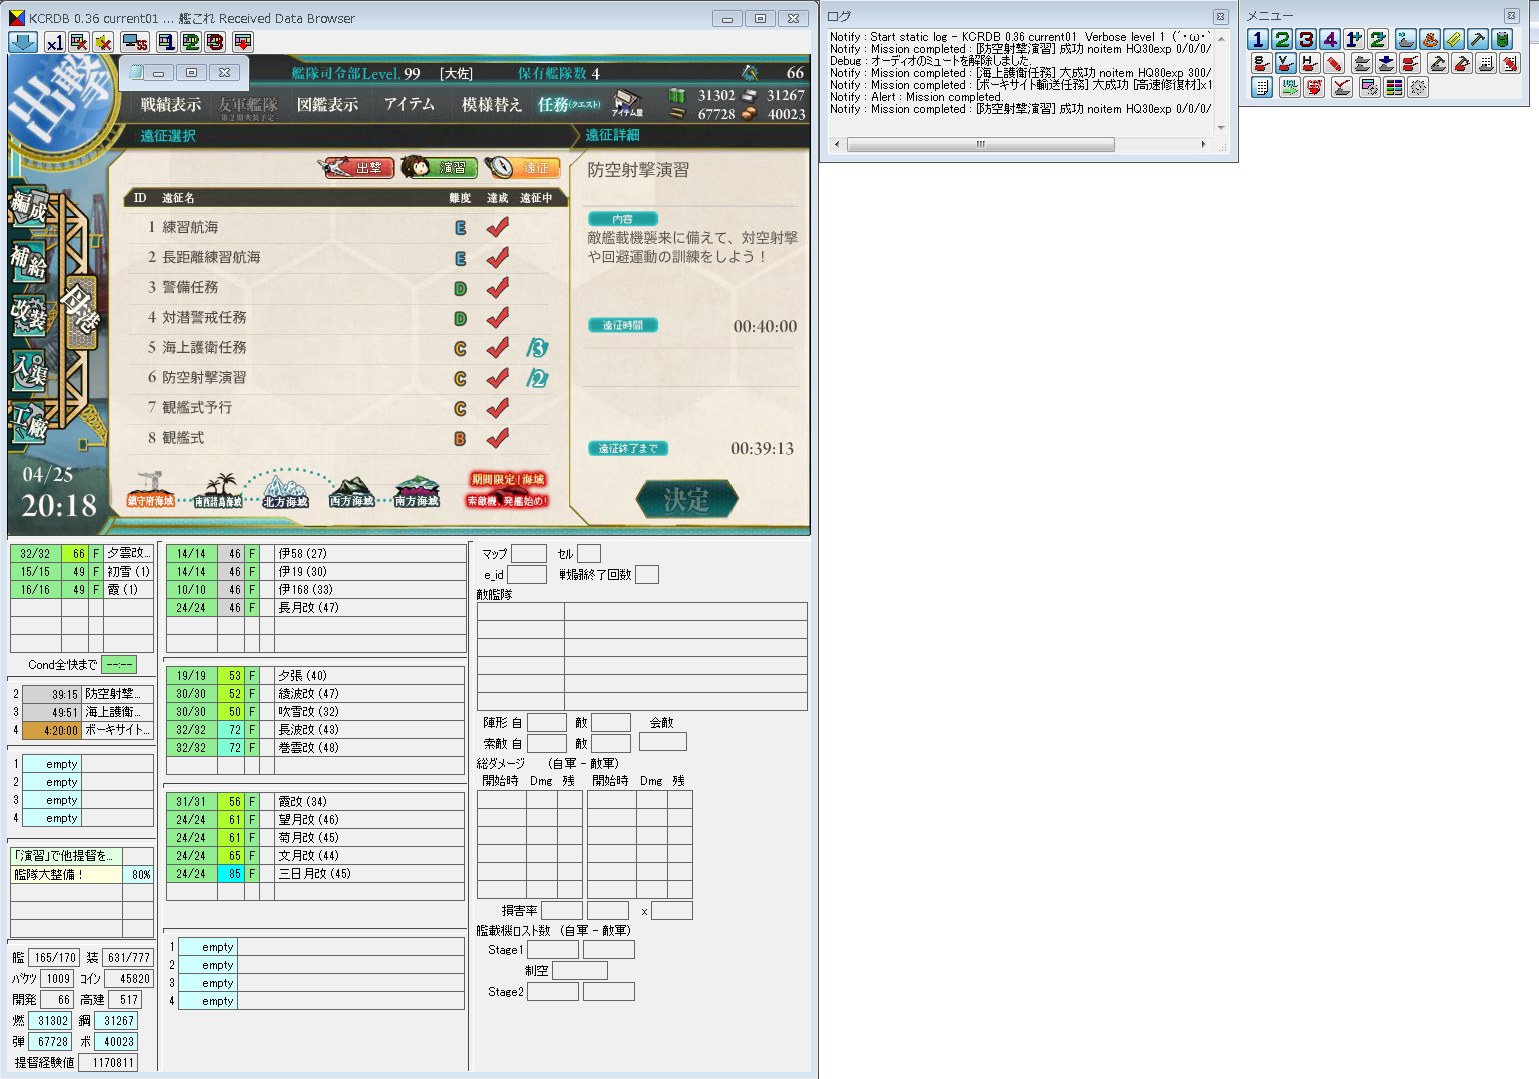
Task: Select fleet 1 button in Menu window
Action: (x=1258, y=39)
